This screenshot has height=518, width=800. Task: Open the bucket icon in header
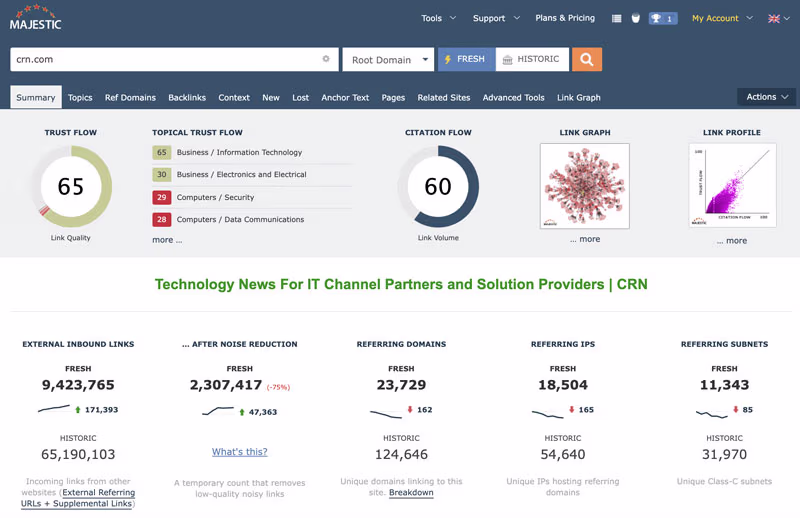tap(635, 18)
